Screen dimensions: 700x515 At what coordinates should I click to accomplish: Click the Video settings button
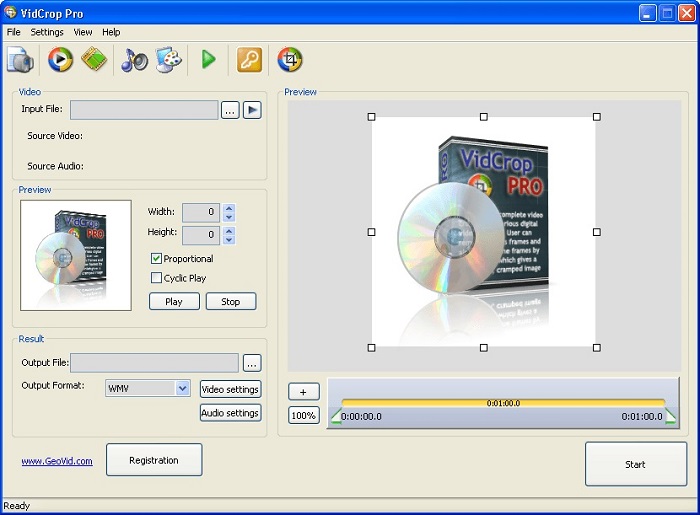click(230, 389)
